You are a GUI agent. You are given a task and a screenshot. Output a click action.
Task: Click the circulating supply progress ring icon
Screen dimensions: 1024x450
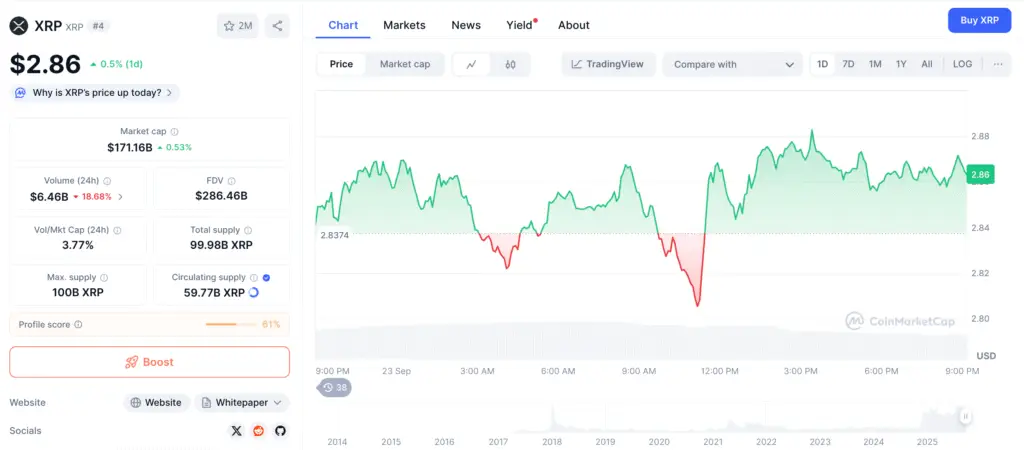[254, 293]
